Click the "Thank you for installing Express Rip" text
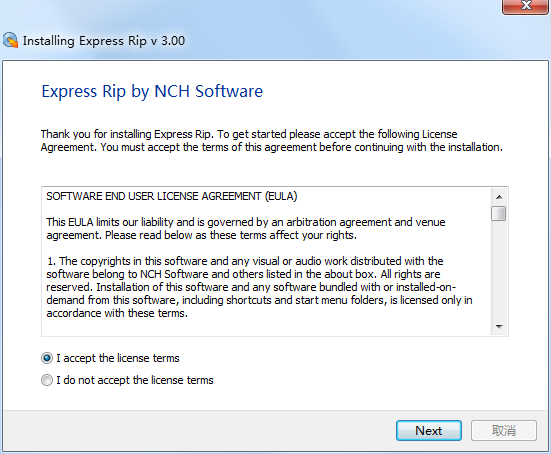551x454 pixels. pos(272,141)
